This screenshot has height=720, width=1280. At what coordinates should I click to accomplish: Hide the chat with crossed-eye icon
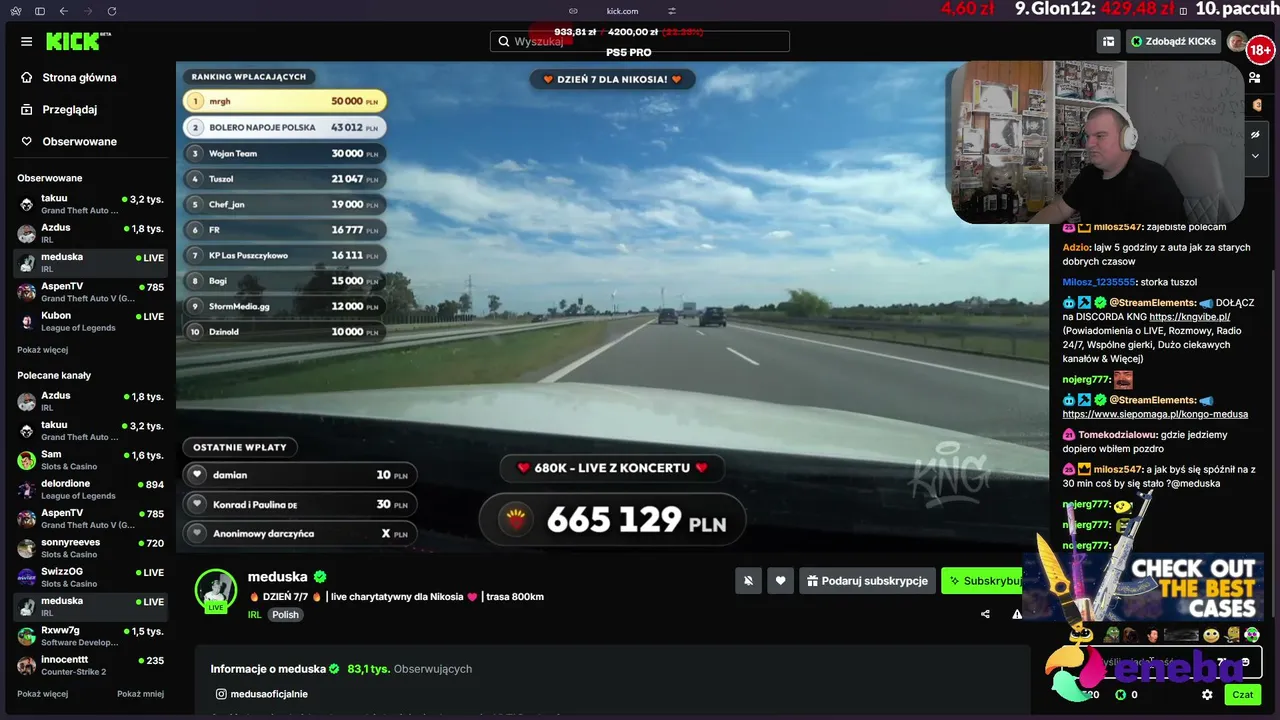tap(1255, 134)
